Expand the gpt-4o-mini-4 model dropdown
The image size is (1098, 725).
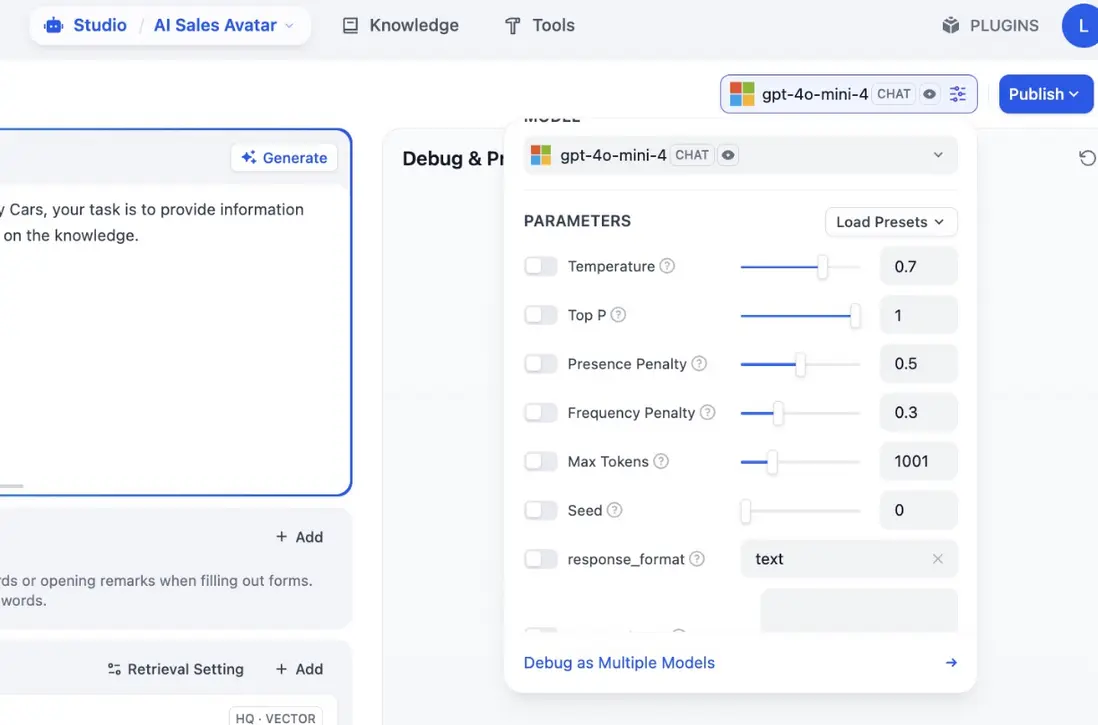pos(740,155)
